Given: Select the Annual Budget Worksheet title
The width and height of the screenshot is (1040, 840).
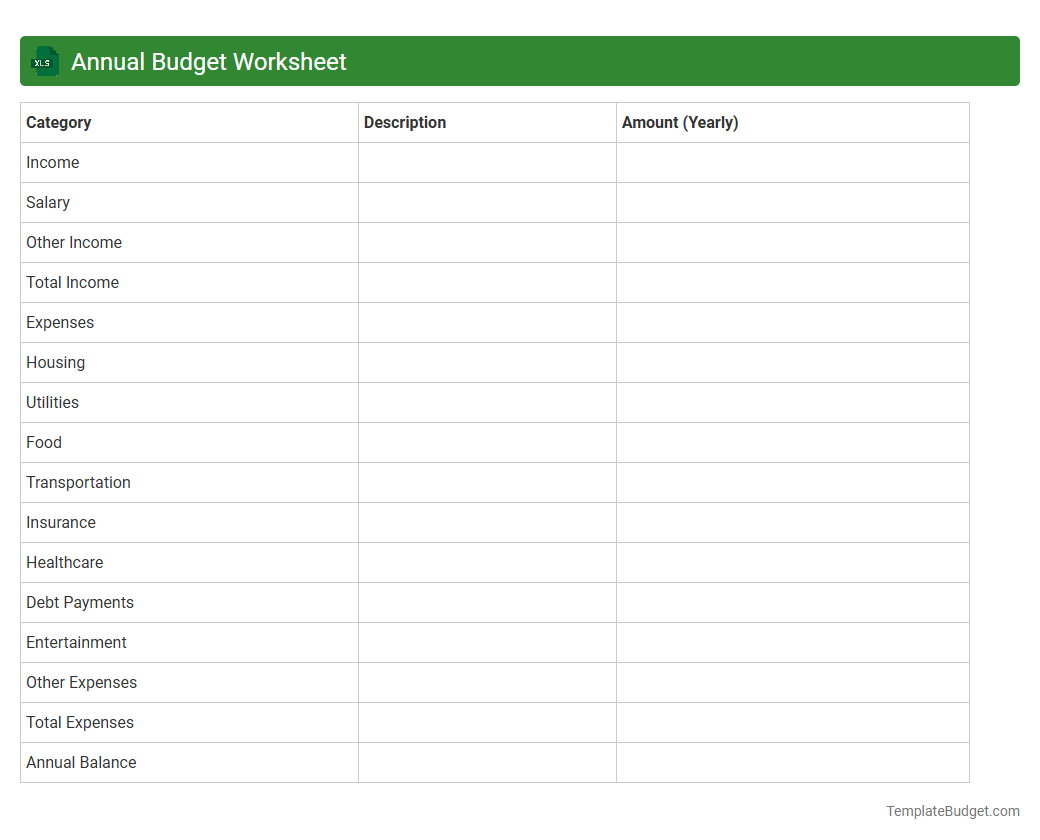Looking at the screenshot, I should [208, 61].
